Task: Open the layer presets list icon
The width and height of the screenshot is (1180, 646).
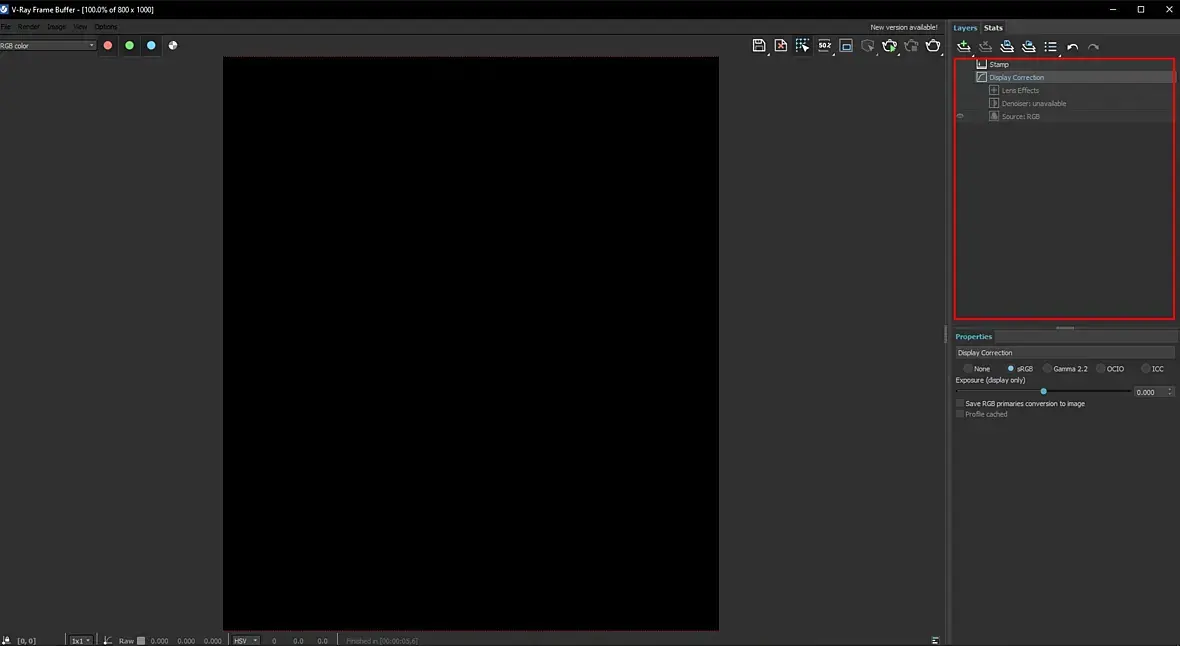Action: tap(1051, 47)
